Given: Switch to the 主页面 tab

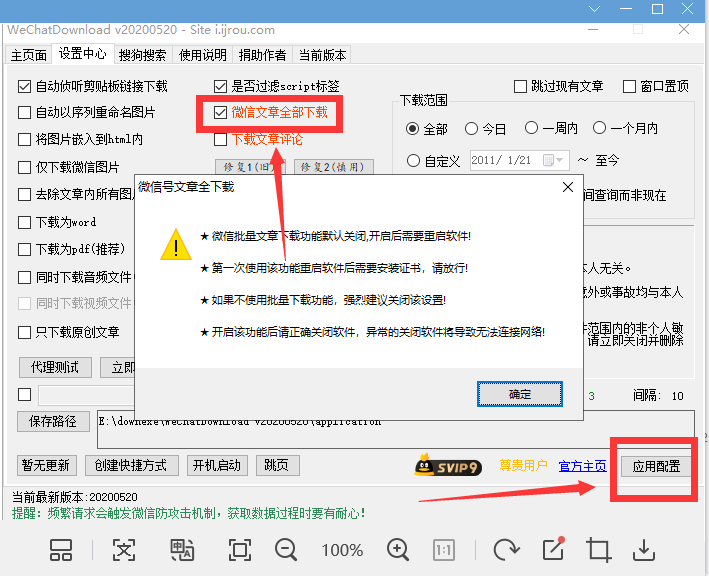Looking at the screenshot, I should tap(28, 55).
